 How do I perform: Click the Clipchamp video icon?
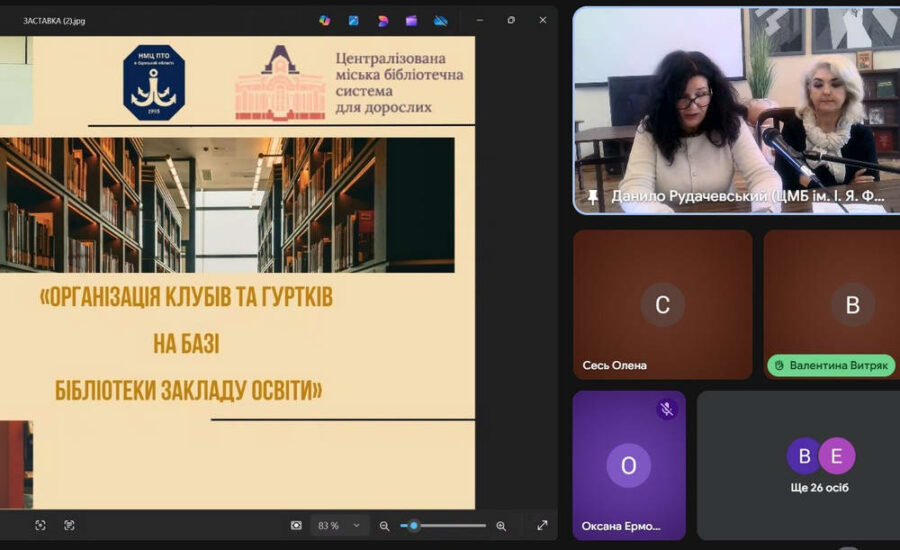(411, 20)
